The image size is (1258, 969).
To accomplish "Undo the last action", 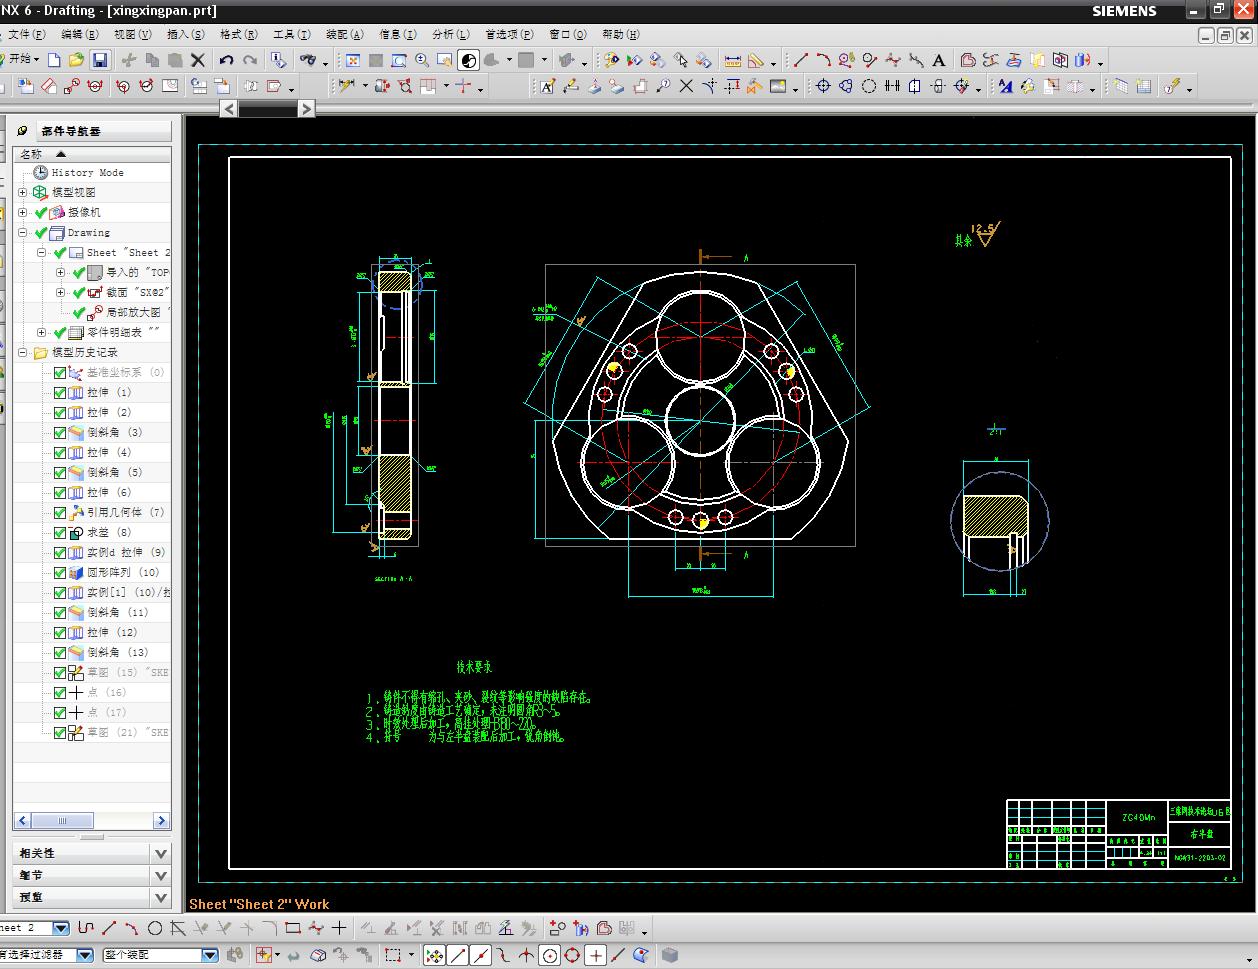I will [x=227, y=60].
